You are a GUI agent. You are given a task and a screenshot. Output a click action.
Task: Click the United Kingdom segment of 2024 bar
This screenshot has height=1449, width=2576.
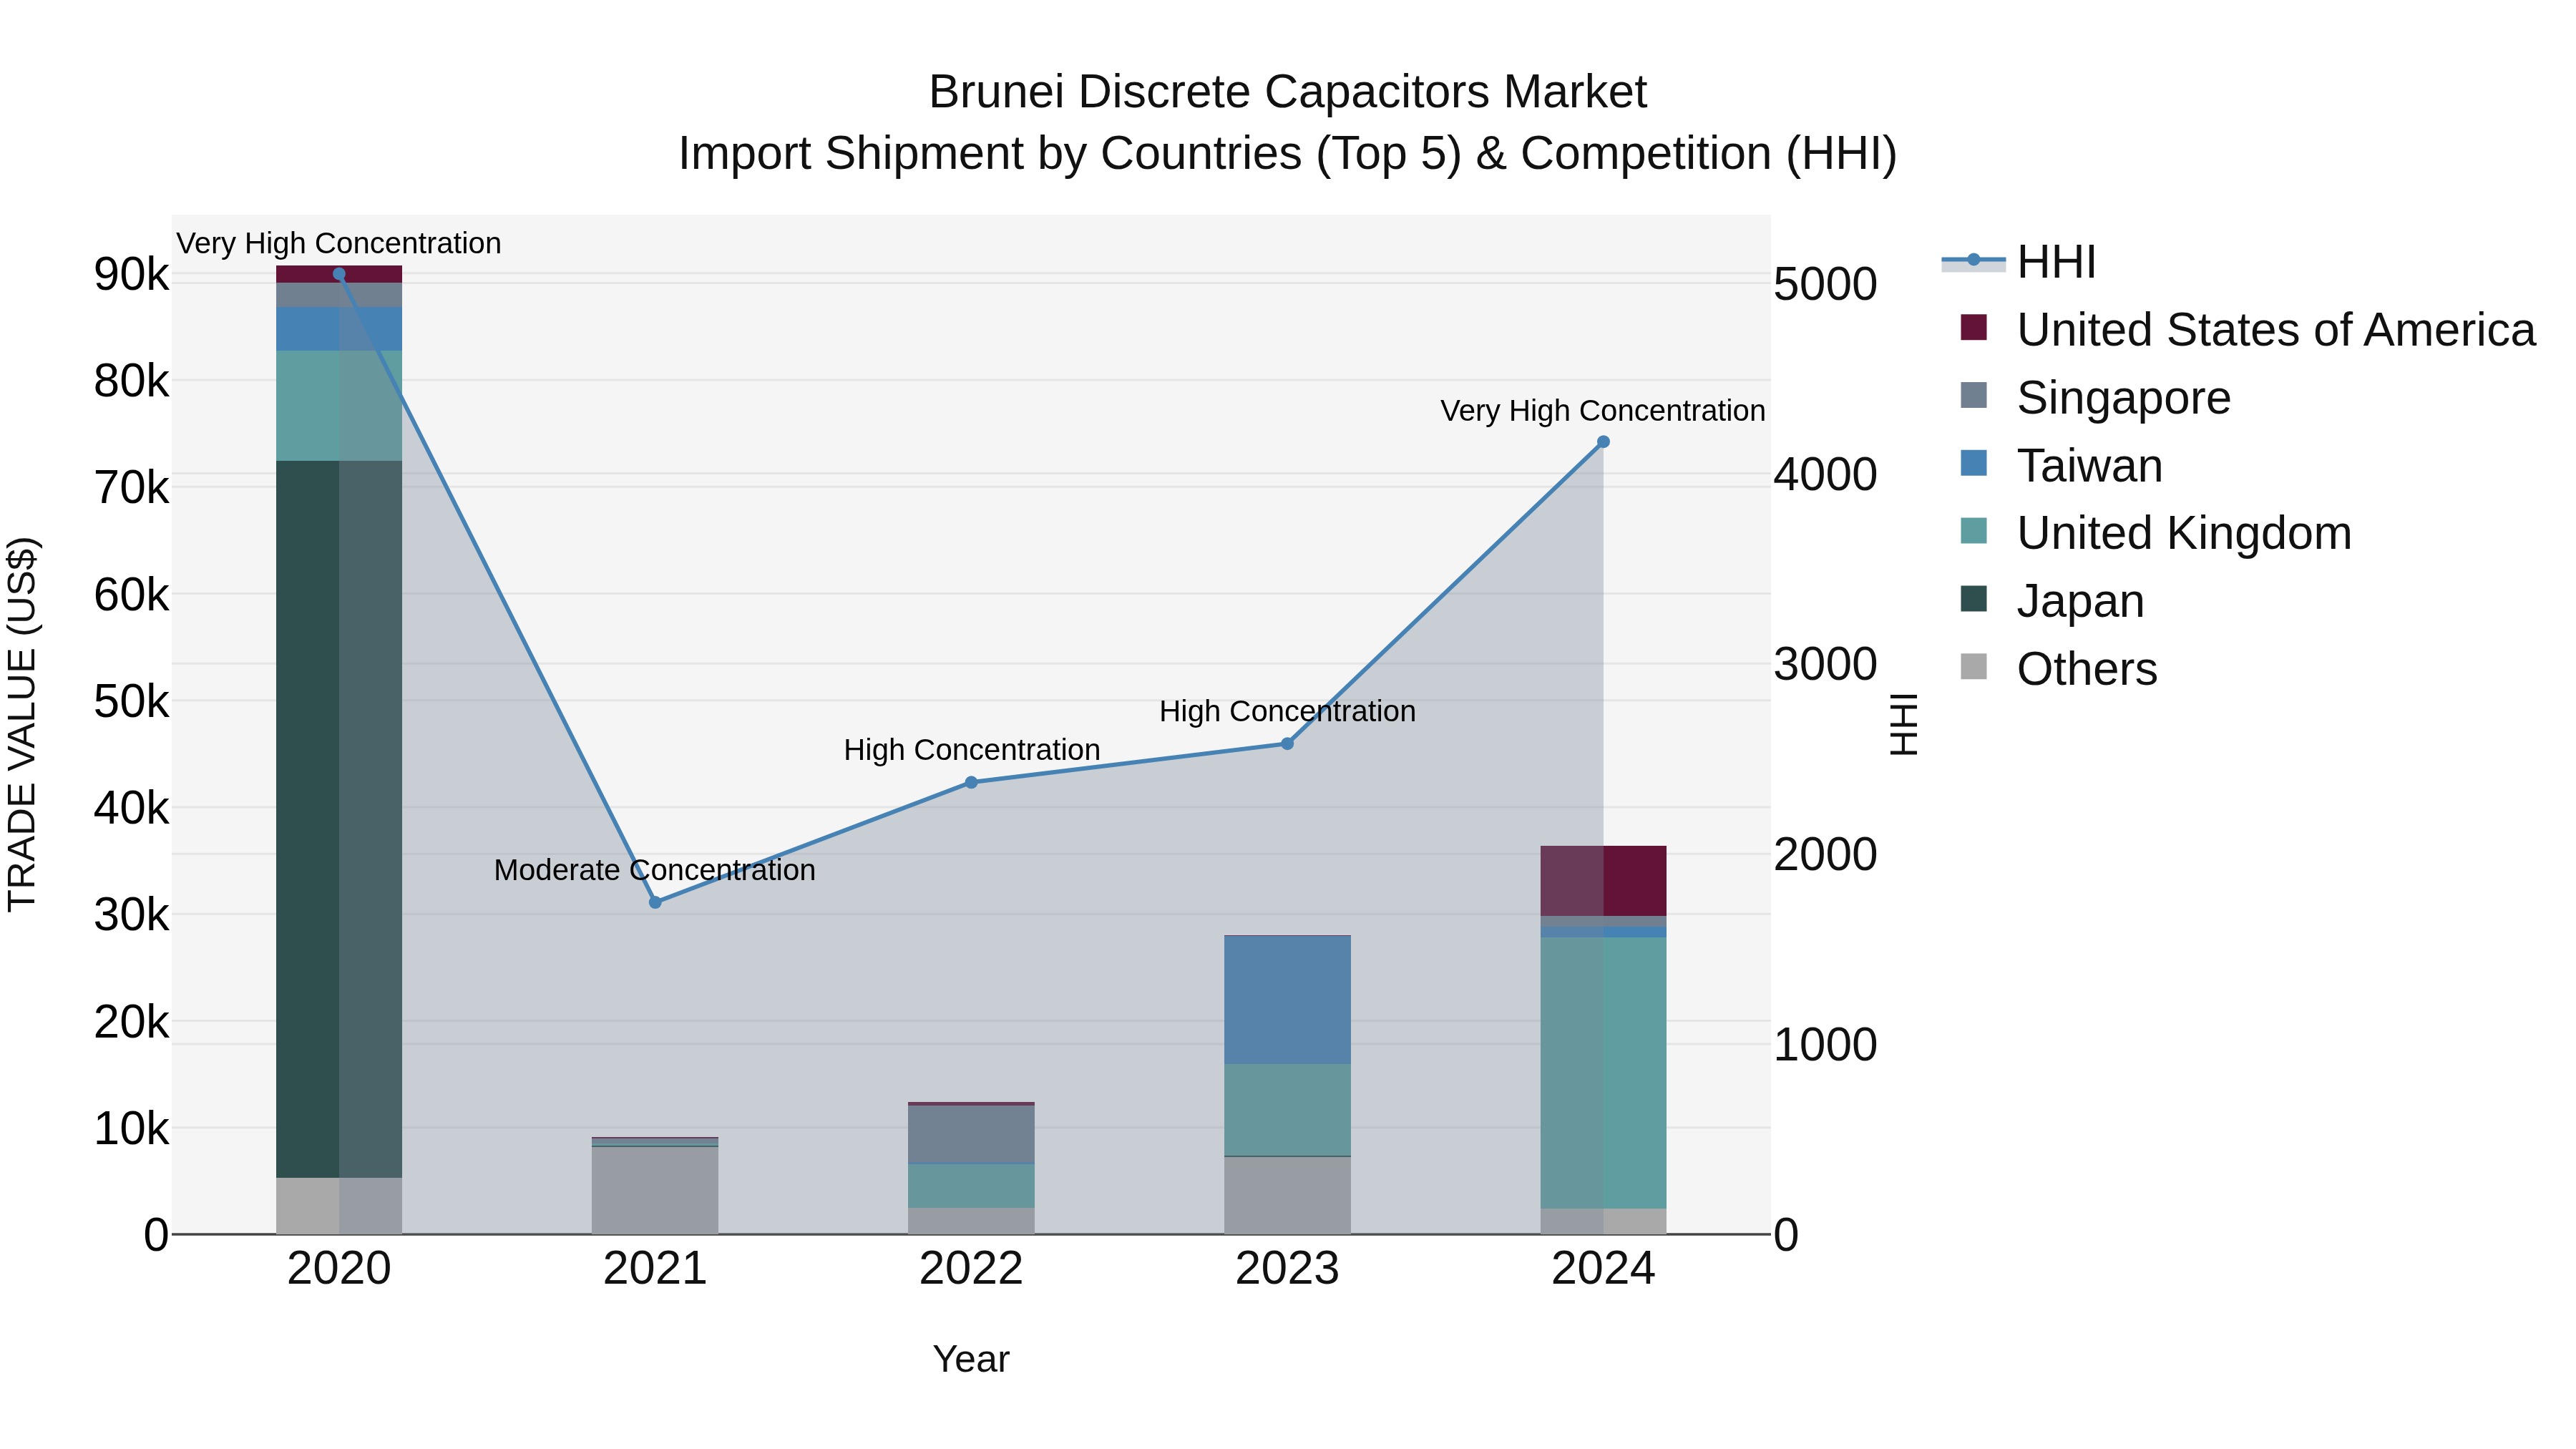pos(1603,1073)
